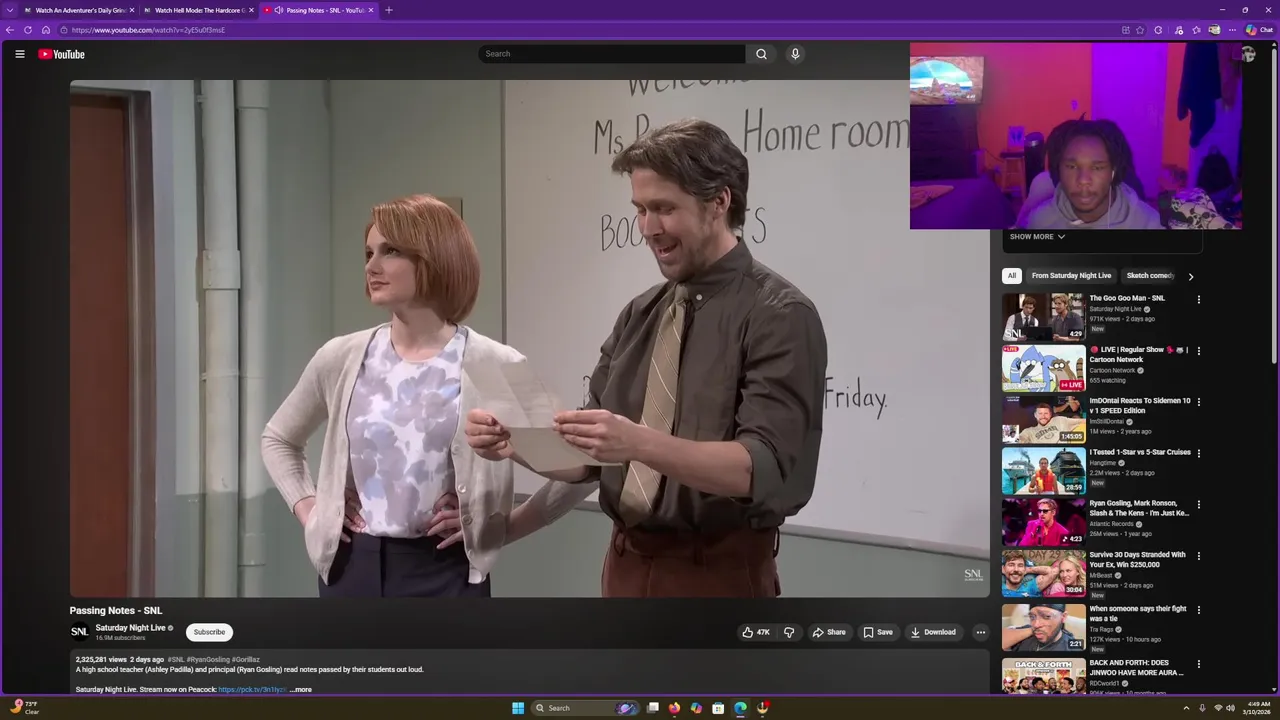
Task: Open options for Survive 30 Days video
Action: pyautogui.click(x=1198, y=556)
